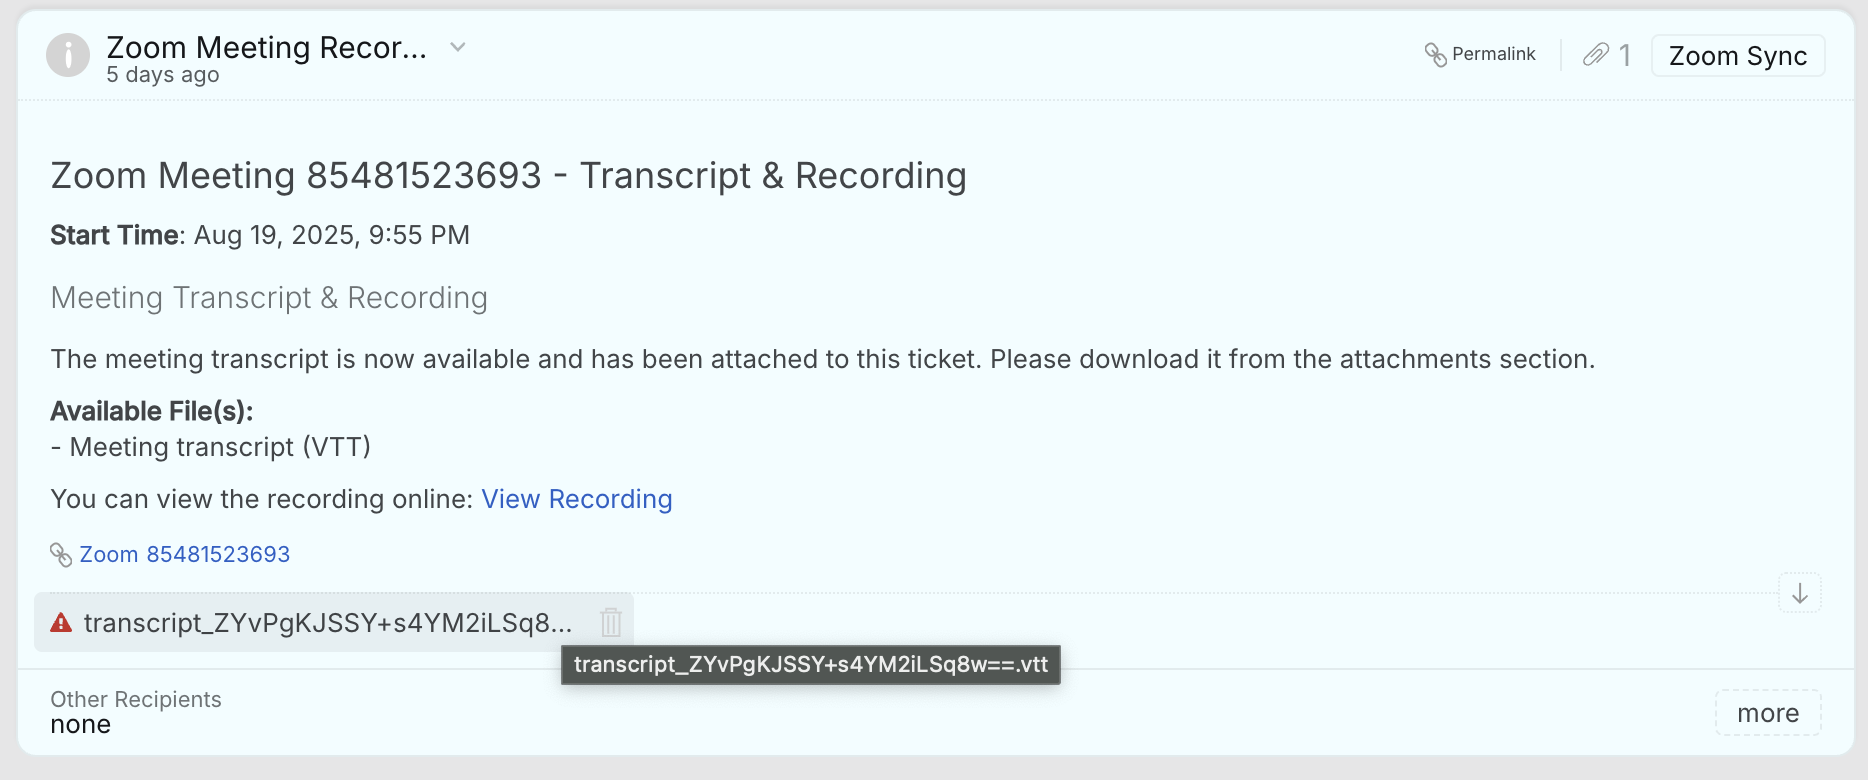Click the Zoom Sync button
The width and height of the screenshot is (1868, 780).
[x=1738, y=56]
